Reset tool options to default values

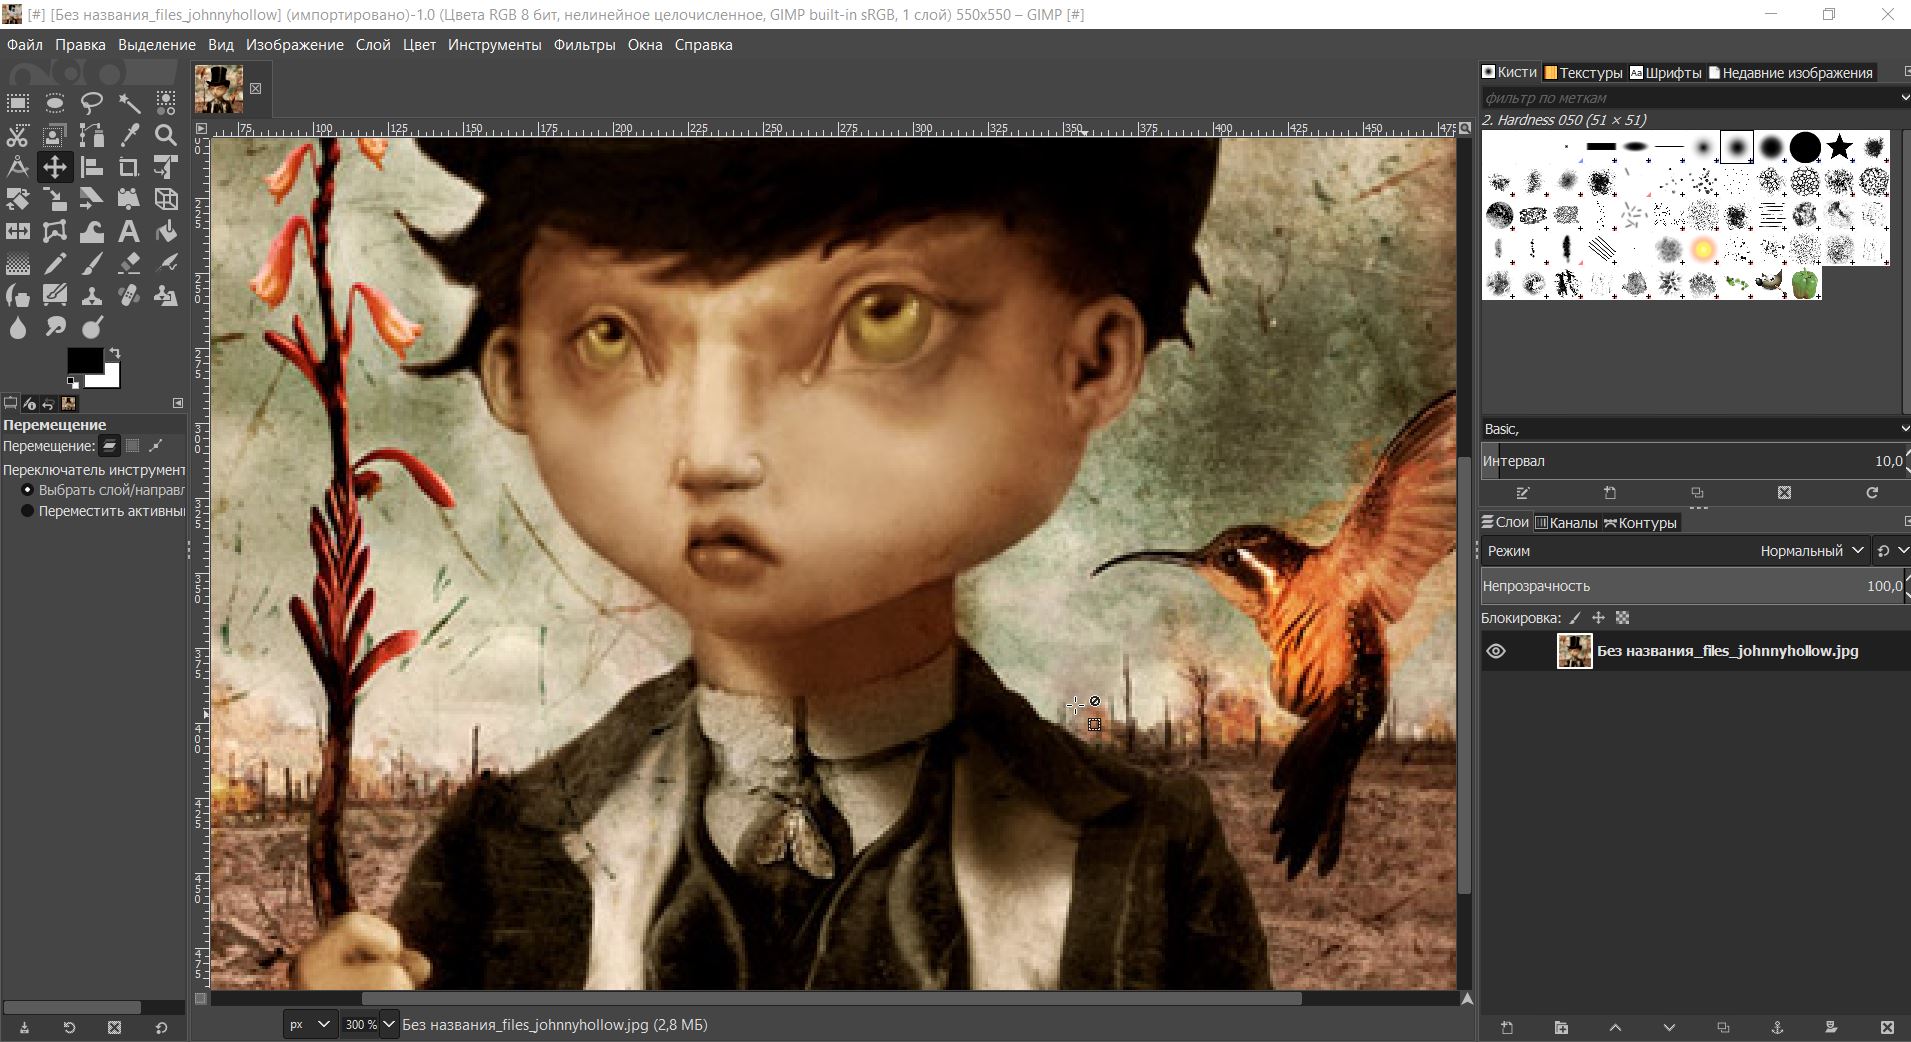point(161,1027)
